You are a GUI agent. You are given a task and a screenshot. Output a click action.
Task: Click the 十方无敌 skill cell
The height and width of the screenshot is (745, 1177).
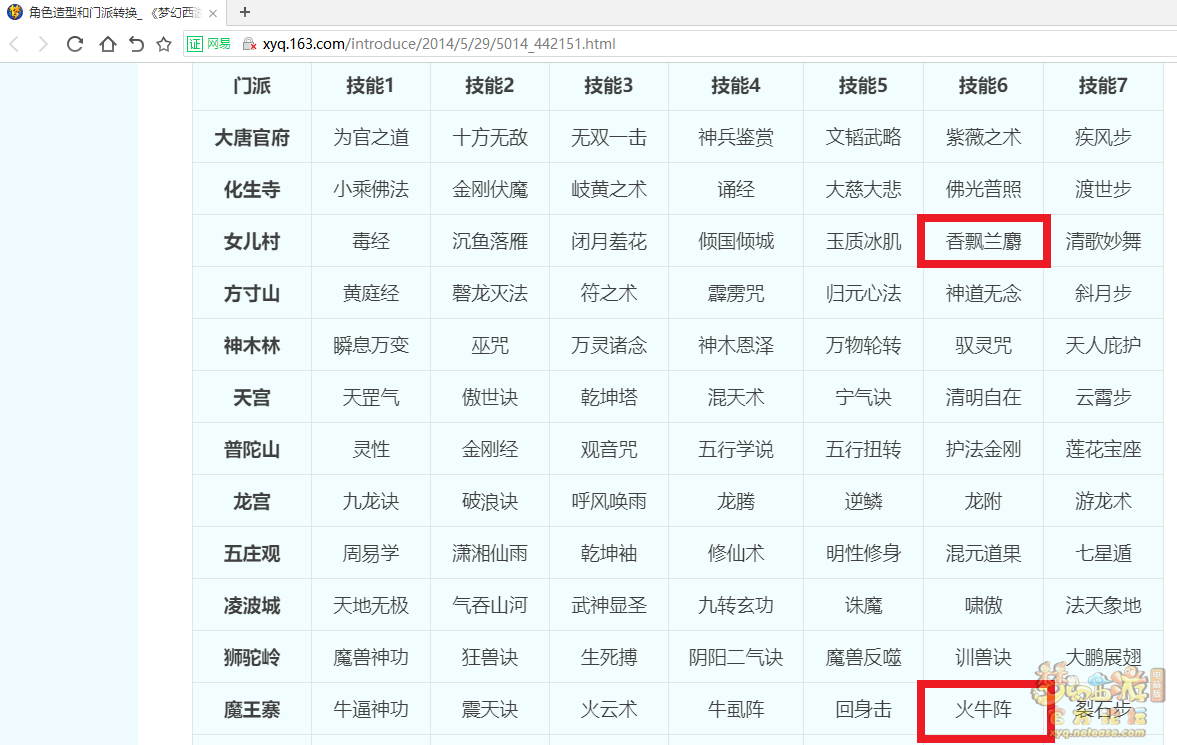pos(490,137)
